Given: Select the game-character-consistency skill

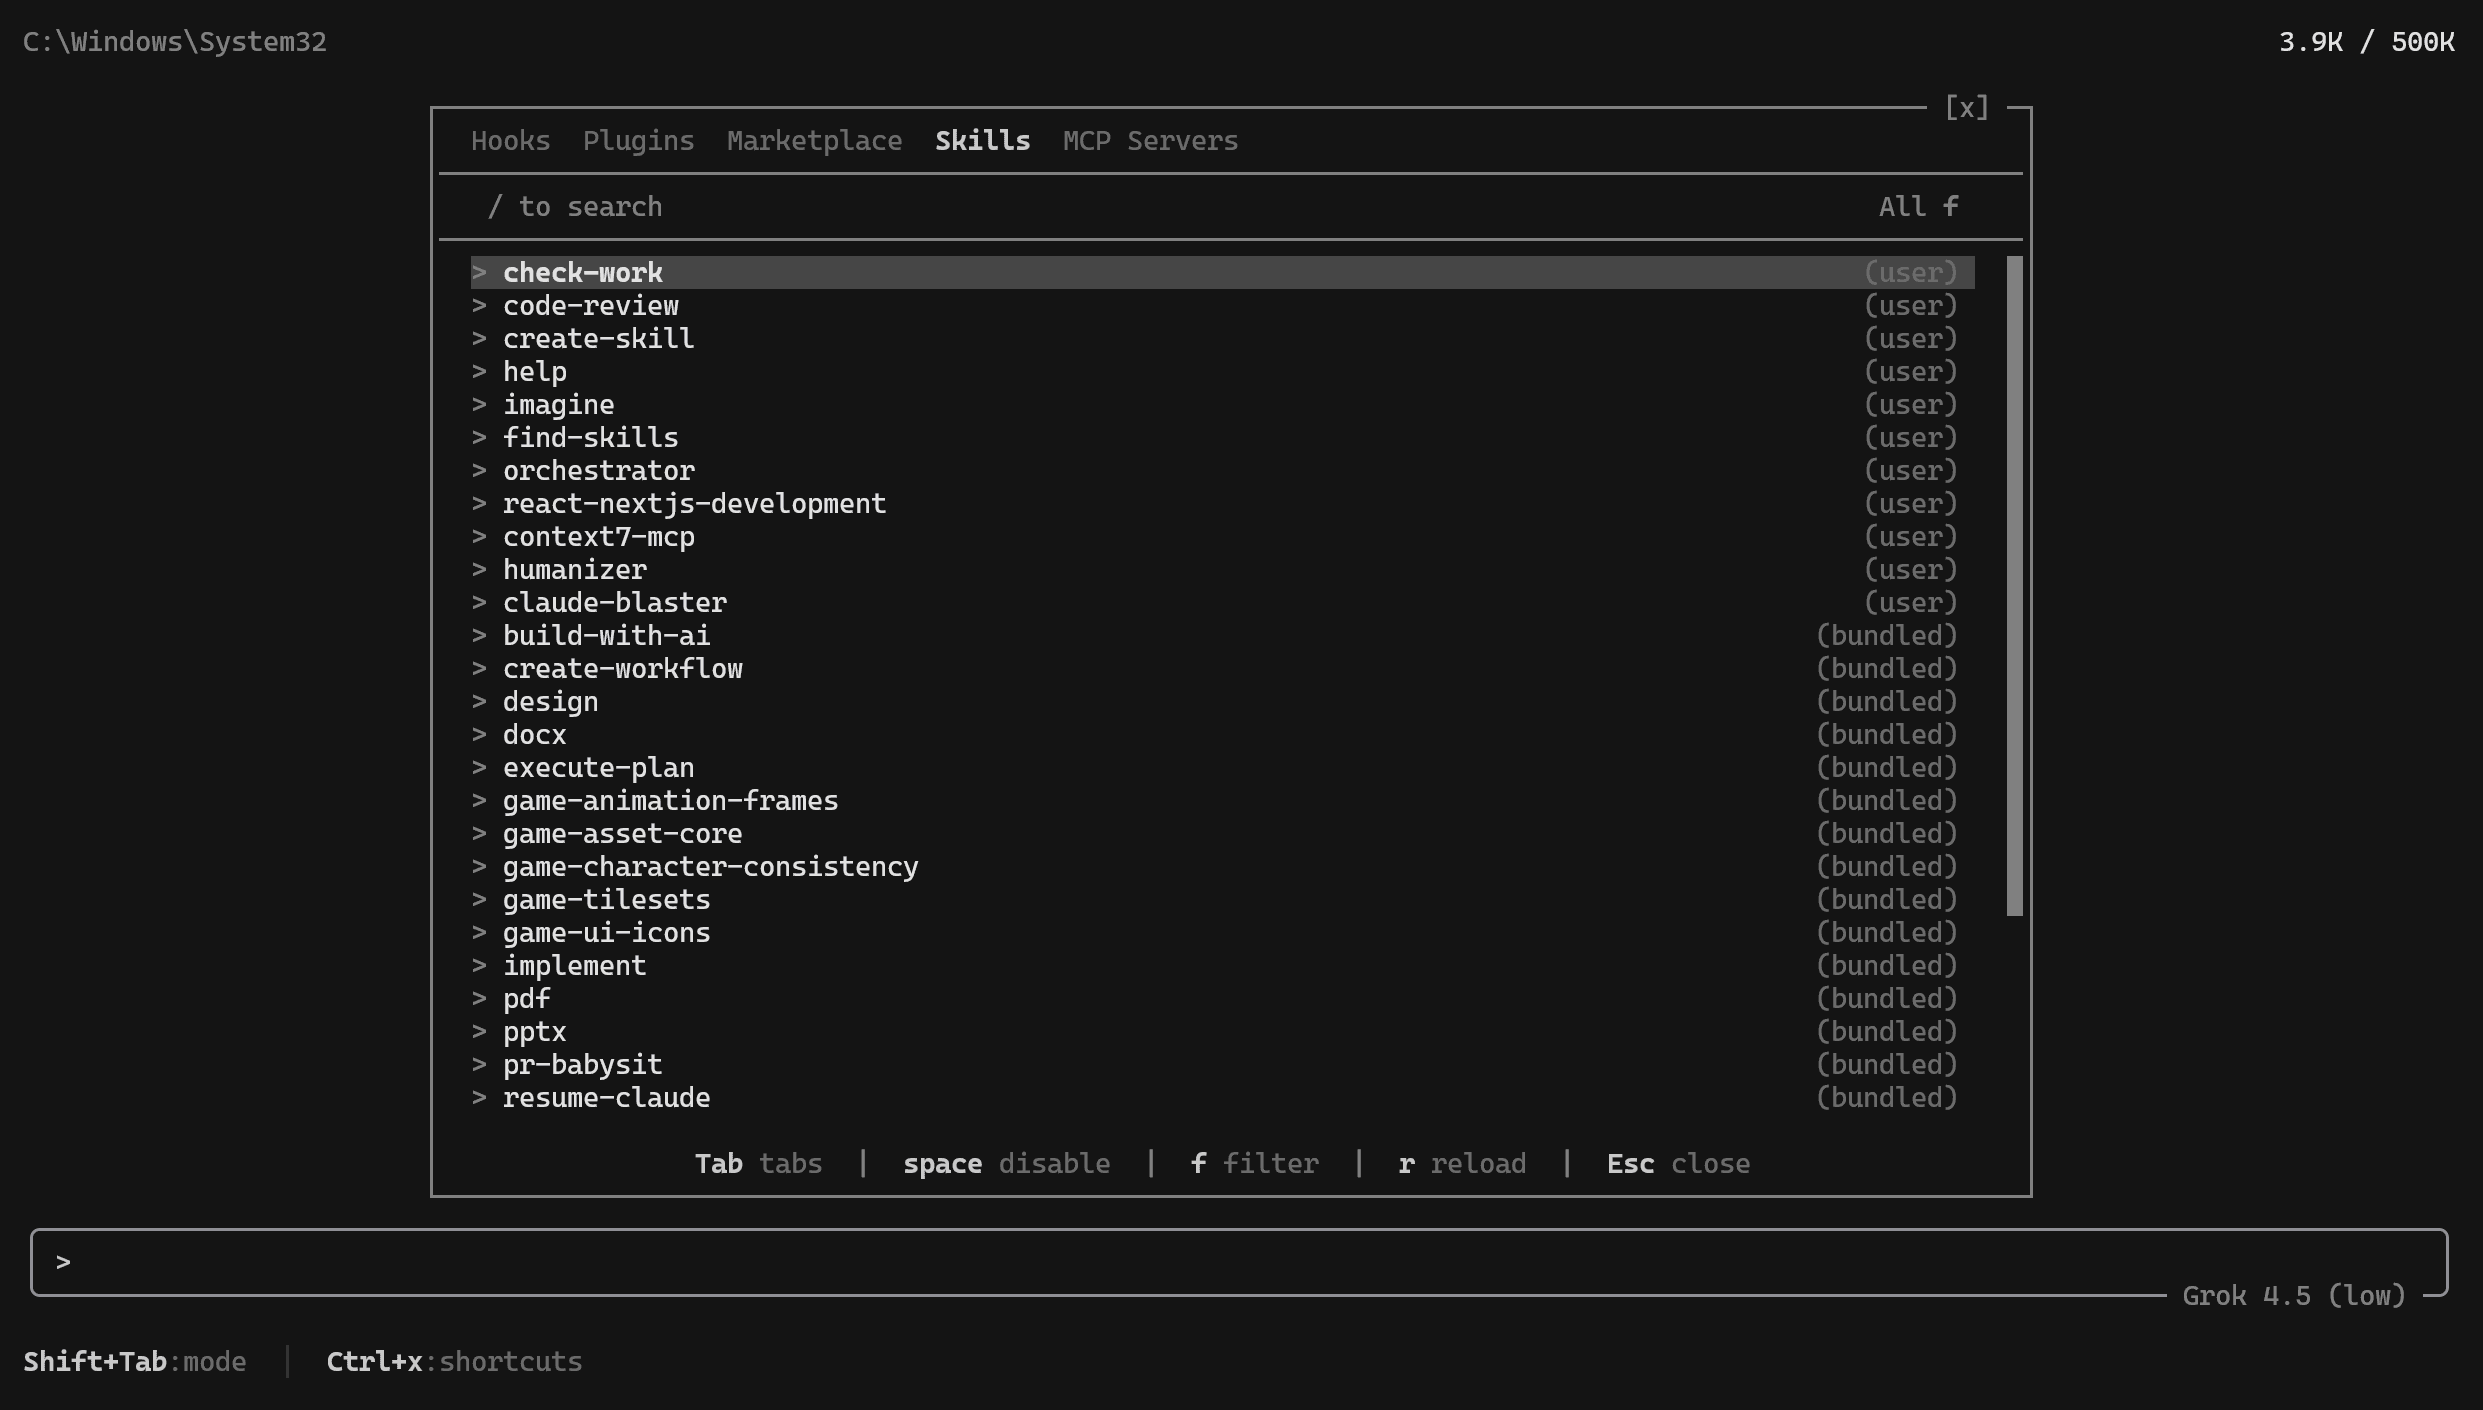Looking at the screenshot, I should point(1222,866).
